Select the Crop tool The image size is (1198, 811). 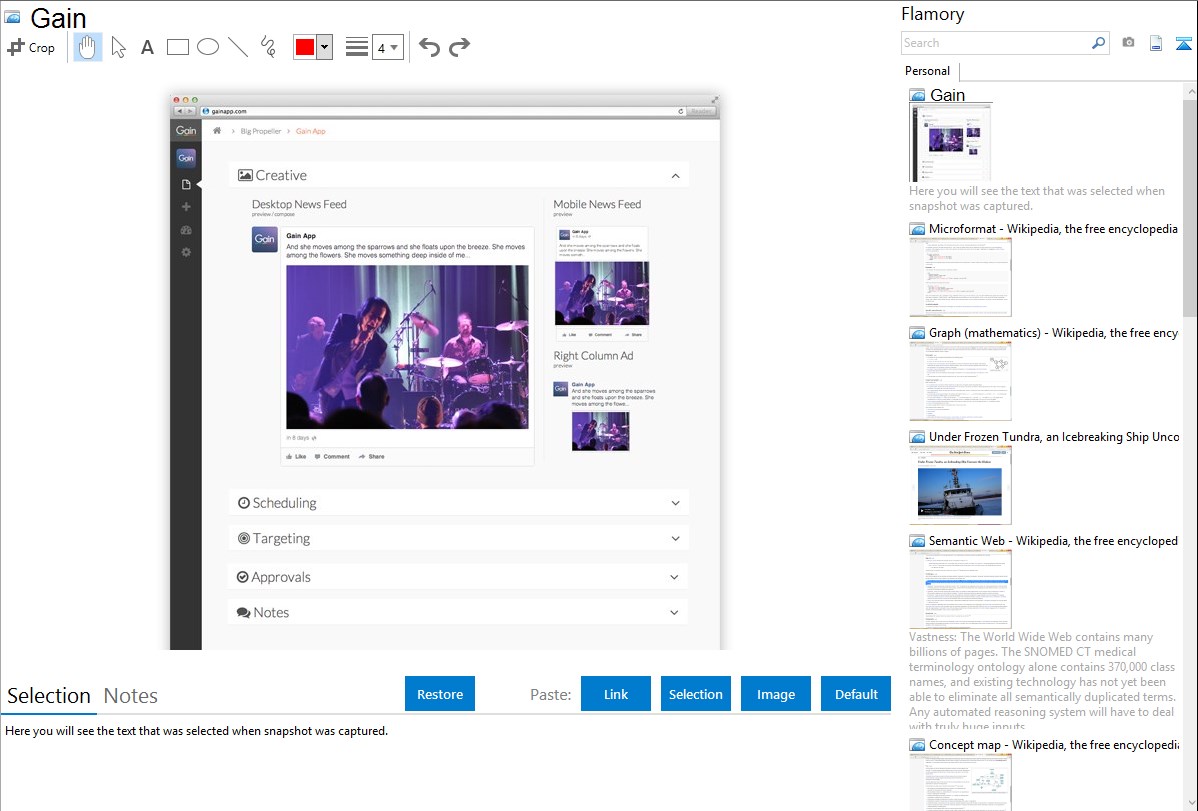(x=31, y=47)
